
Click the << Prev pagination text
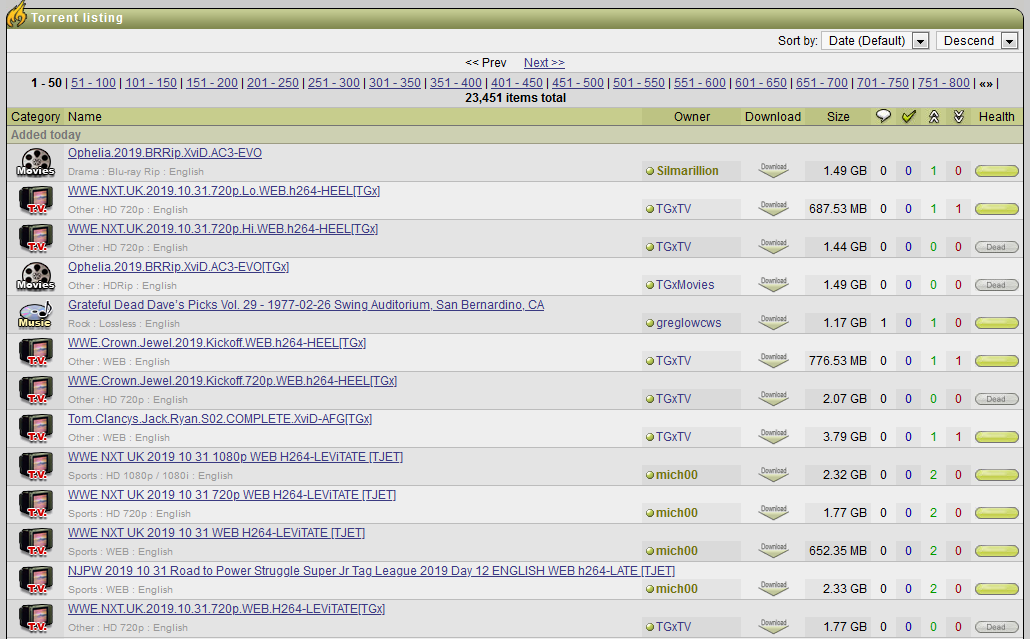[x=485, y=63]
